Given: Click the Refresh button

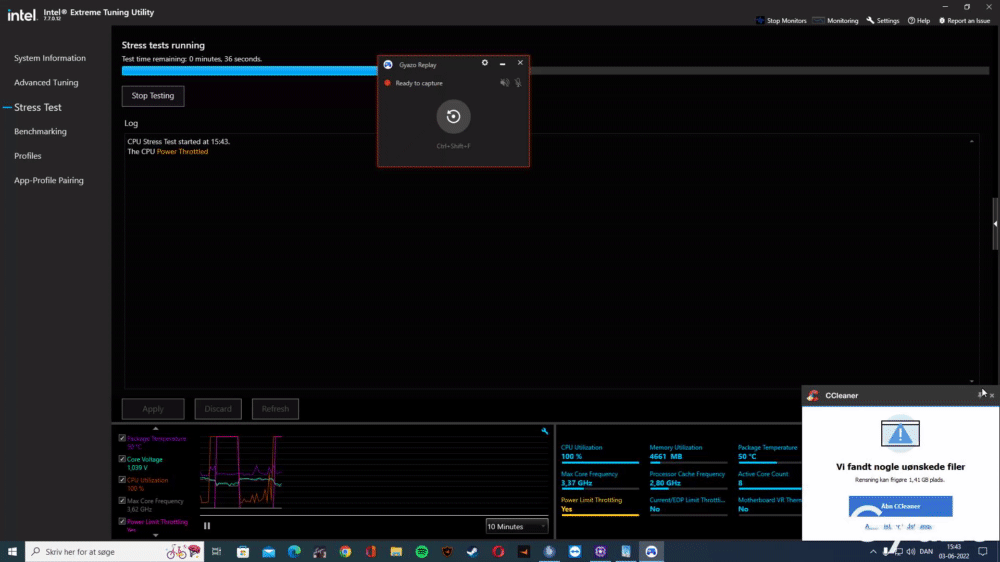Looking at the screenshot, I should [276, 409].
